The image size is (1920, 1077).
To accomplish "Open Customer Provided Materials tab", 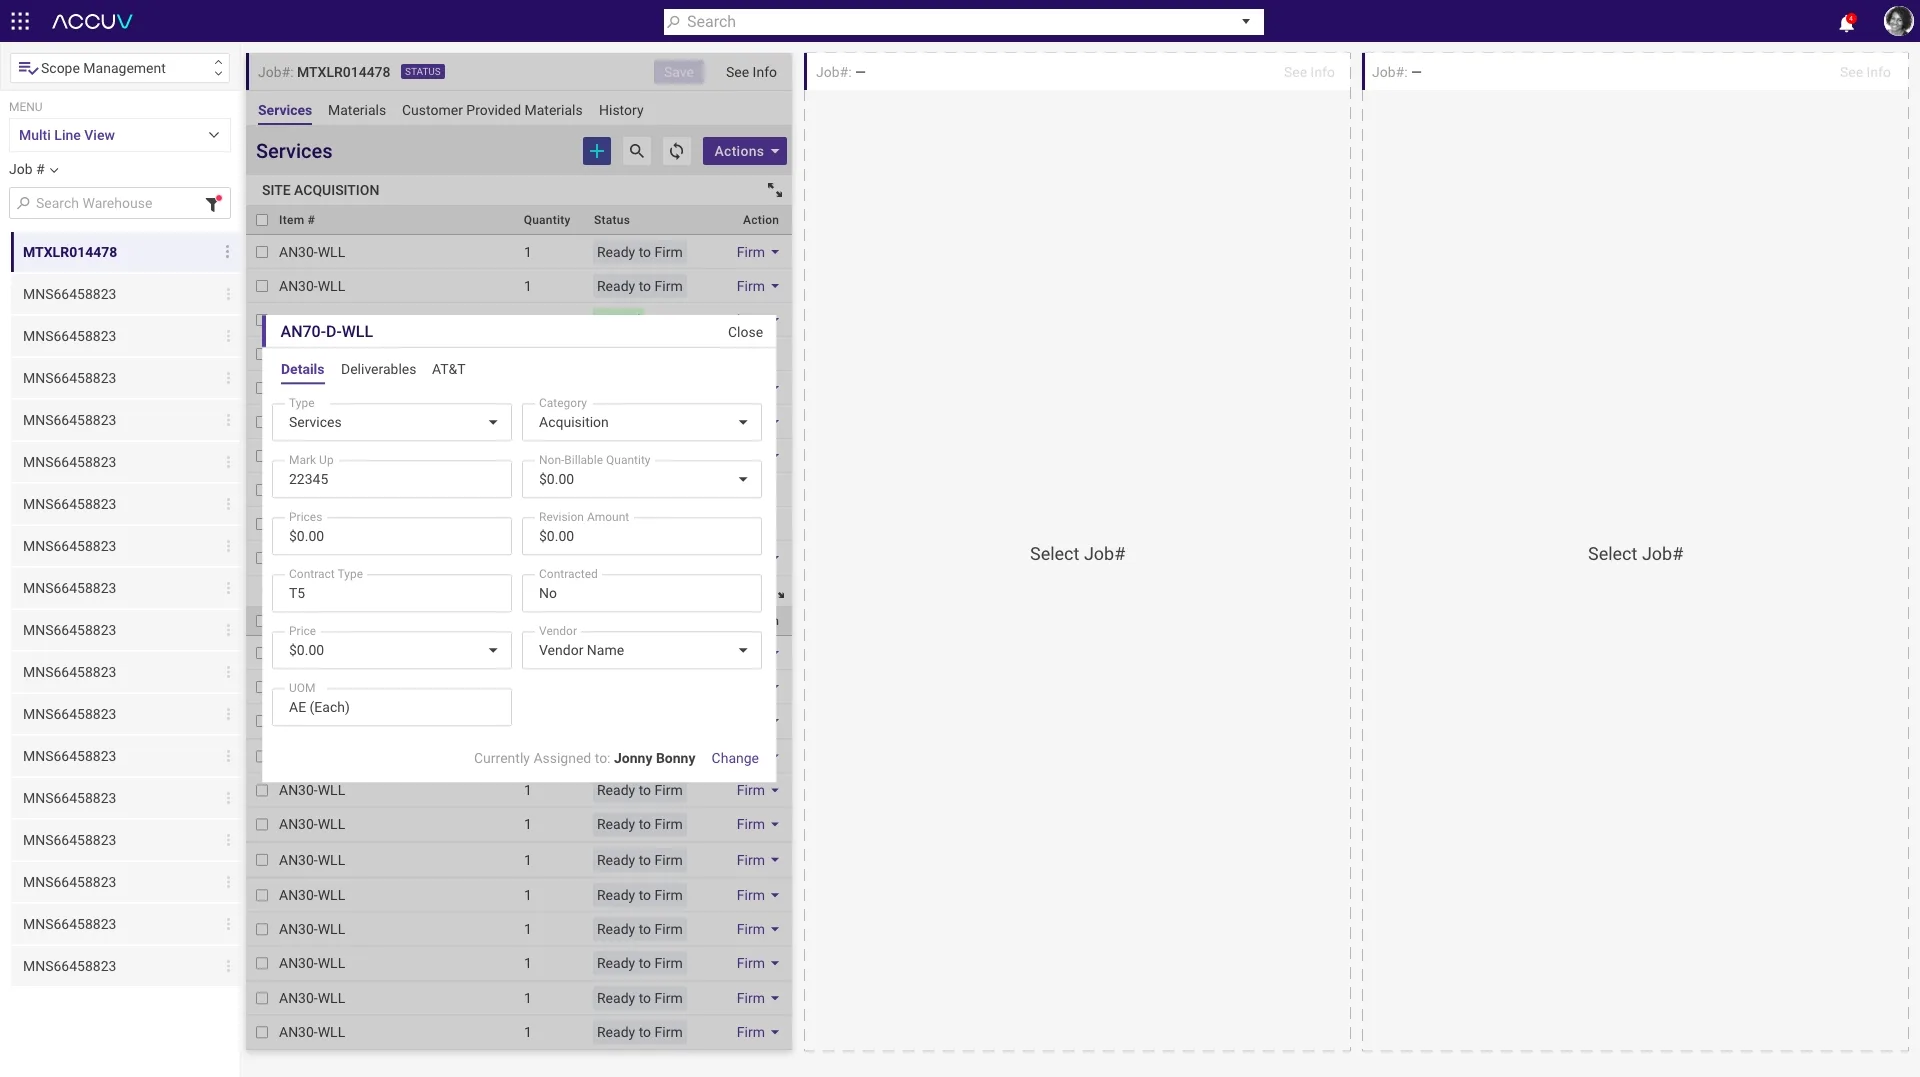I will [492, 110].
